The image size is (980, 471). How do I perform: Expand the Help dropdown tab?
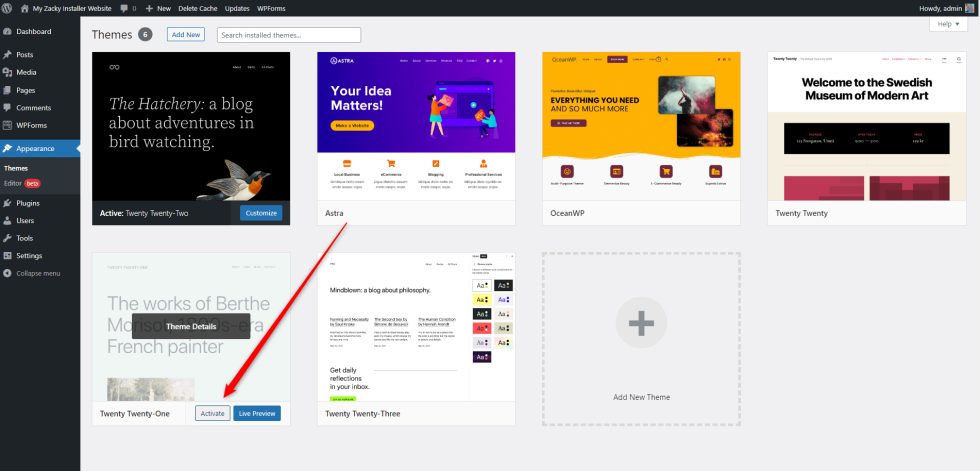(949, 24)
